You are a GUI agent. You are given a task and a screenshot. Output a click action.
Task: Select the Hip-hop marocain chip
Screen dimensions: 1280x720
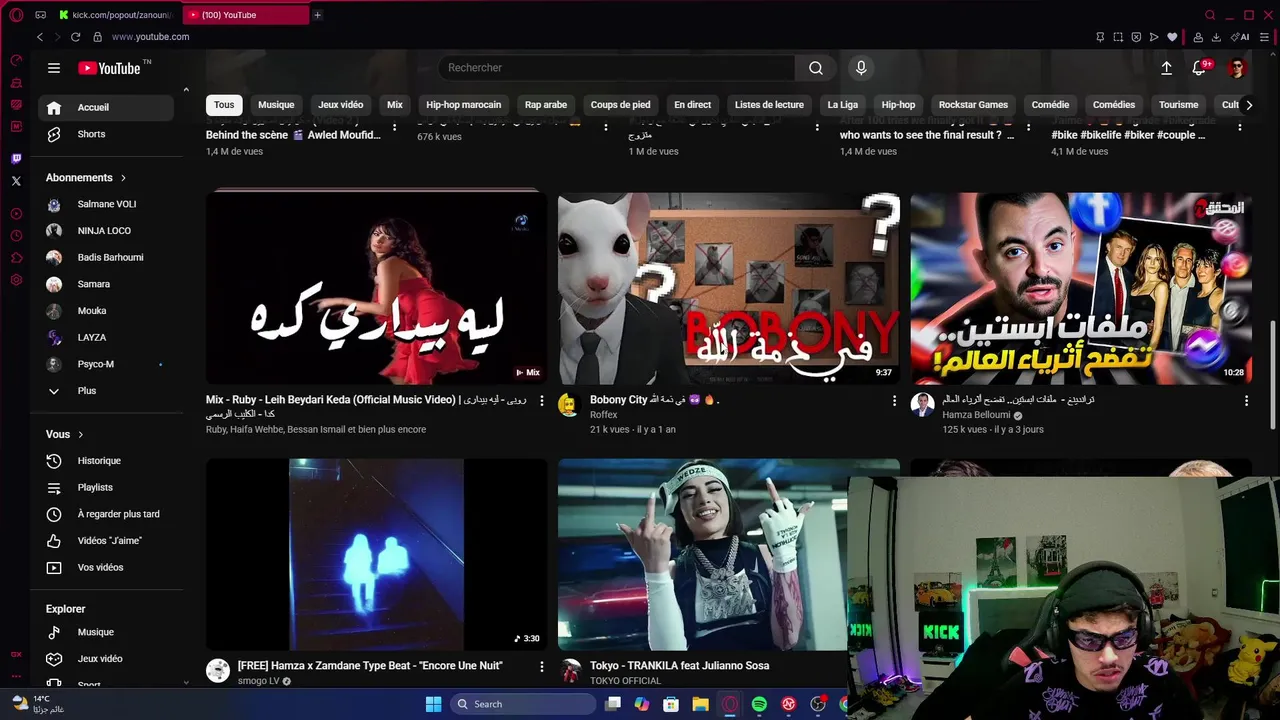464,105
